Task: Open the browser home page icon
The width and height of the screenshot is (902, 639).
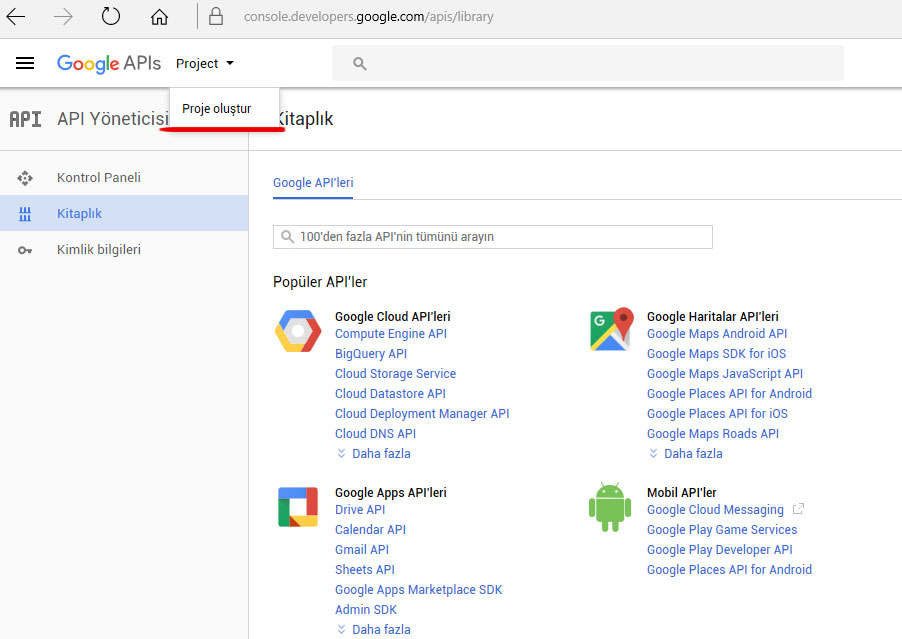Action: pos(159,17)
